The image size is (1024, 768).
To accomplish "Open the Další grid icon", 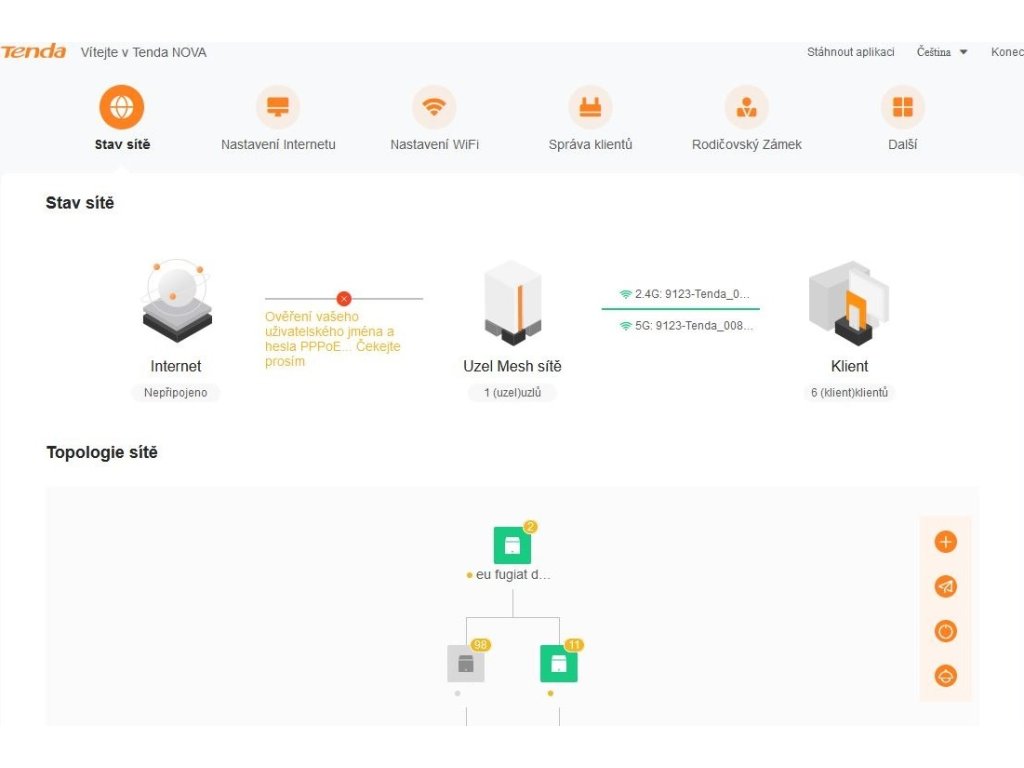I will 903,107.
